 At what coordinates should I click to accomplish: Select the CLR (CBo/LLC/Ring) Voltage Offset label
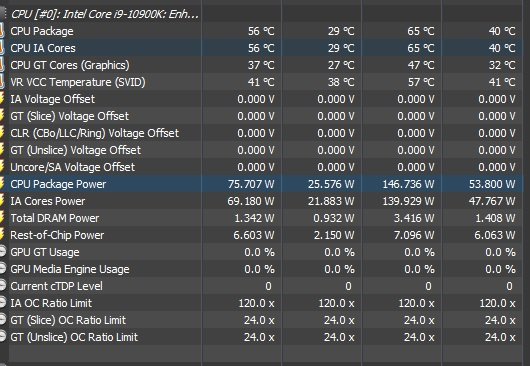95,133
